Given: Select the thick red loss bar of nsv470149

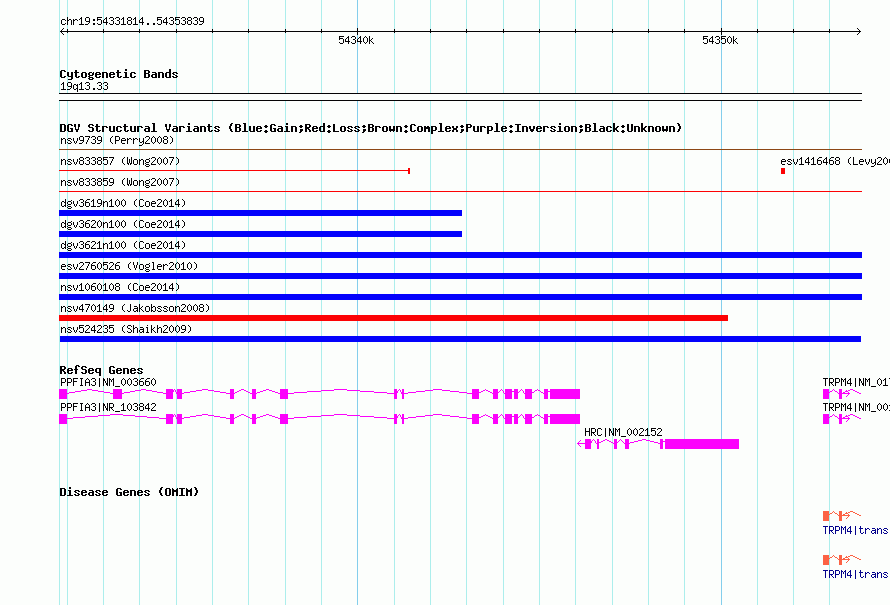Looking at the screenshot, I should [x=393, y=318].
